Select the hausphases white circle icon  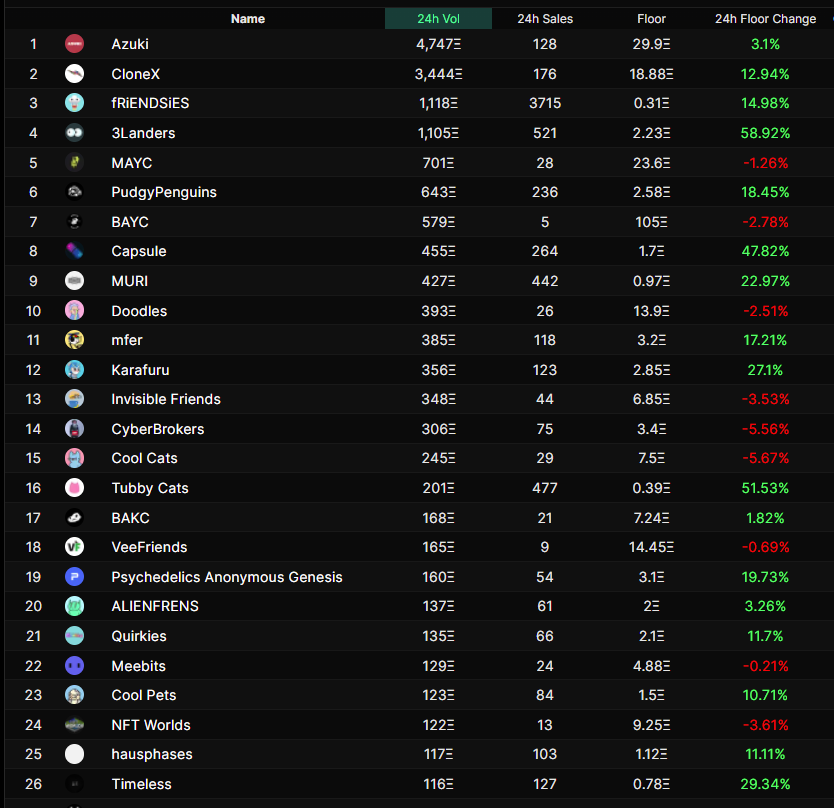coord(74,753)
